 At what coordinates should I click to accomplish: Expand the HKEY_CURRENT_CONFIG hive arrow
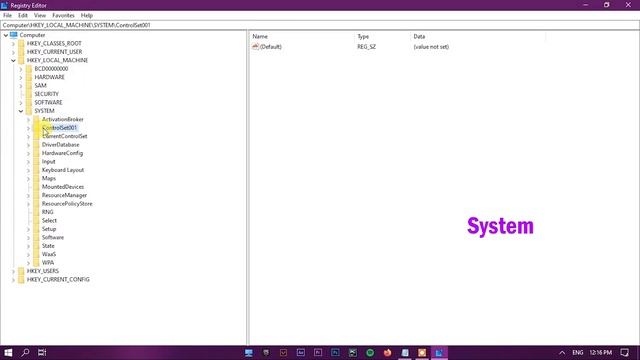[x=13, y=280]
